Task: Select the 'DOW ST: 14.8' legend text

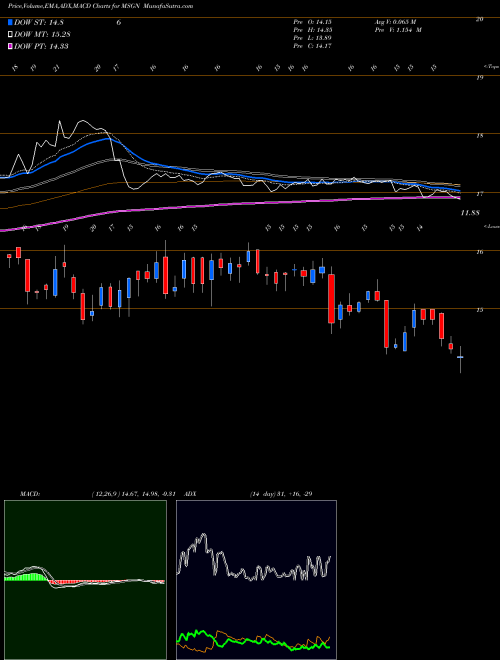Action: (x=39, y=22)
